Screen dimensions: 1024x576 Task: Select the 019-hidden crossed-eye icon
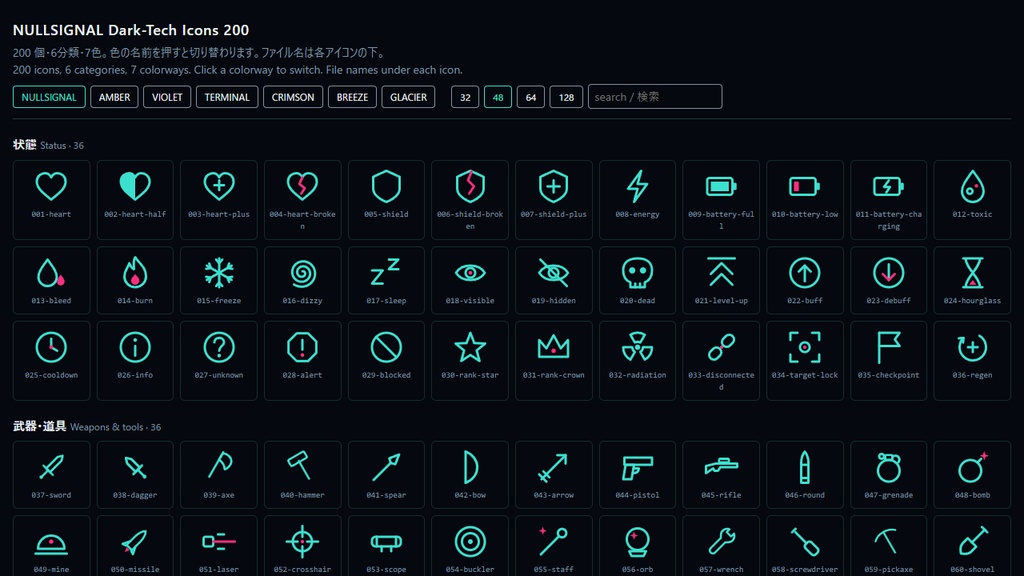coord(554,273)
